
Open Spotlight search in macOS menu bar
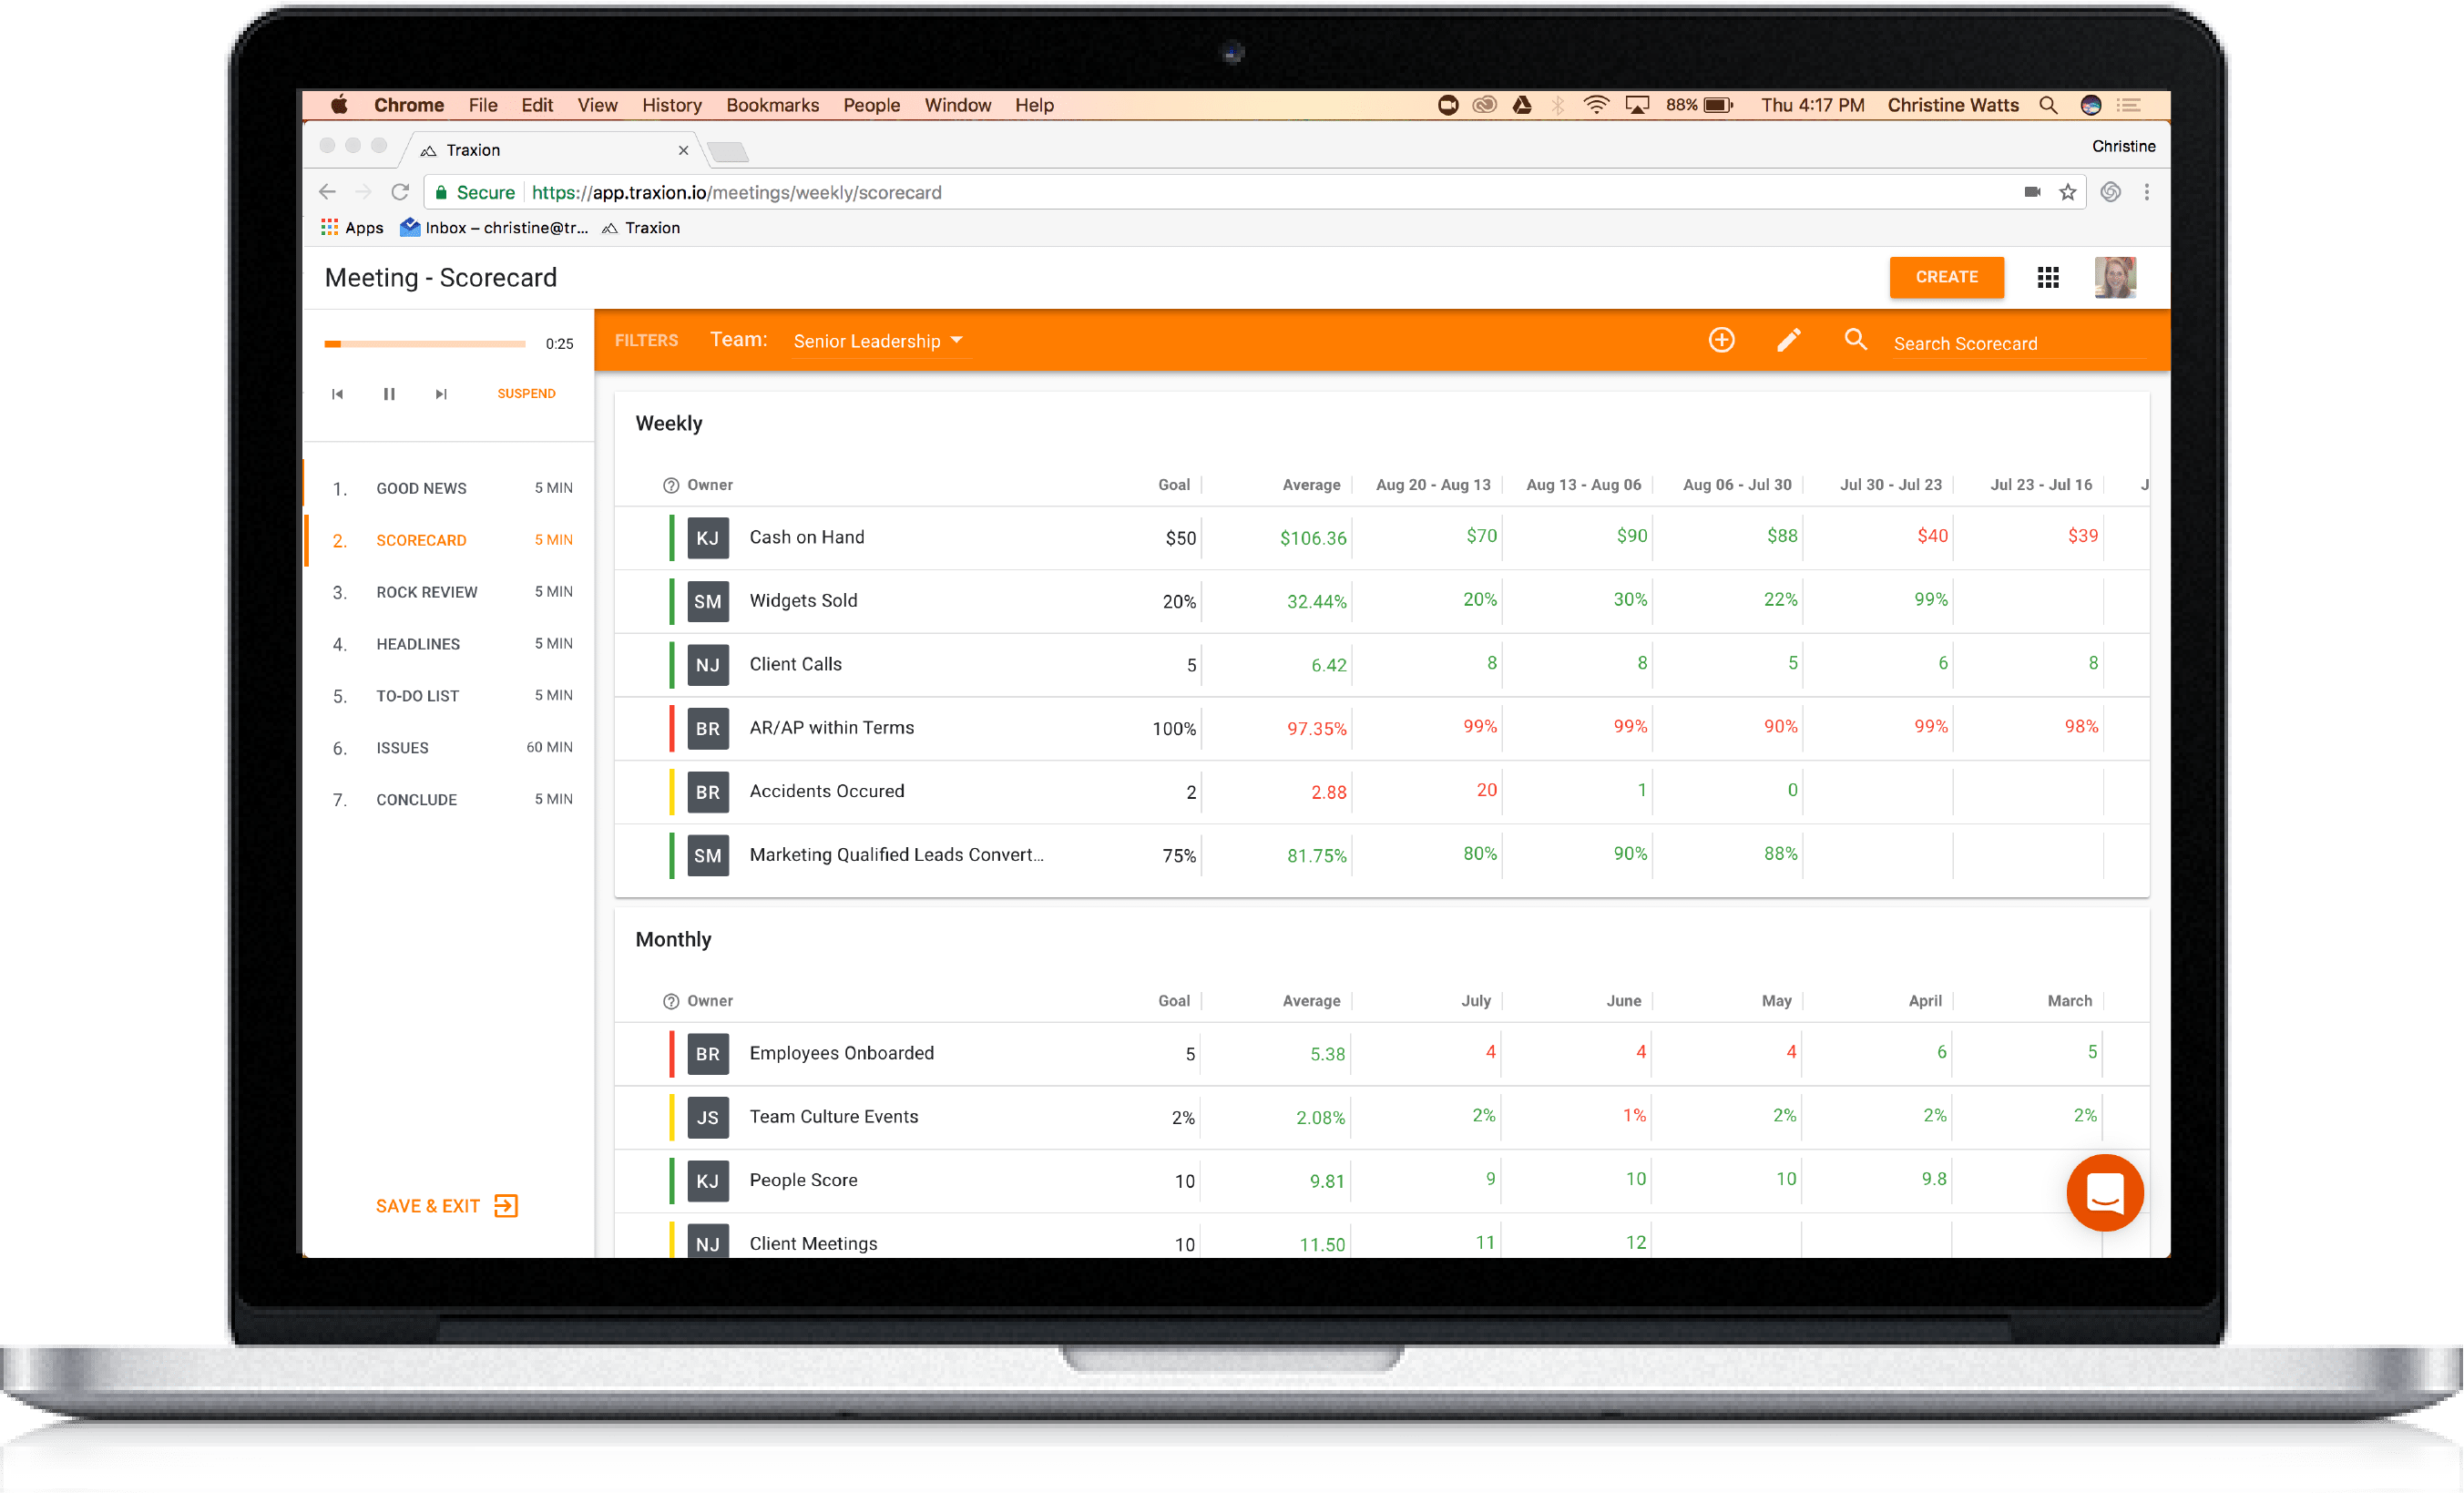[2048, 105]
